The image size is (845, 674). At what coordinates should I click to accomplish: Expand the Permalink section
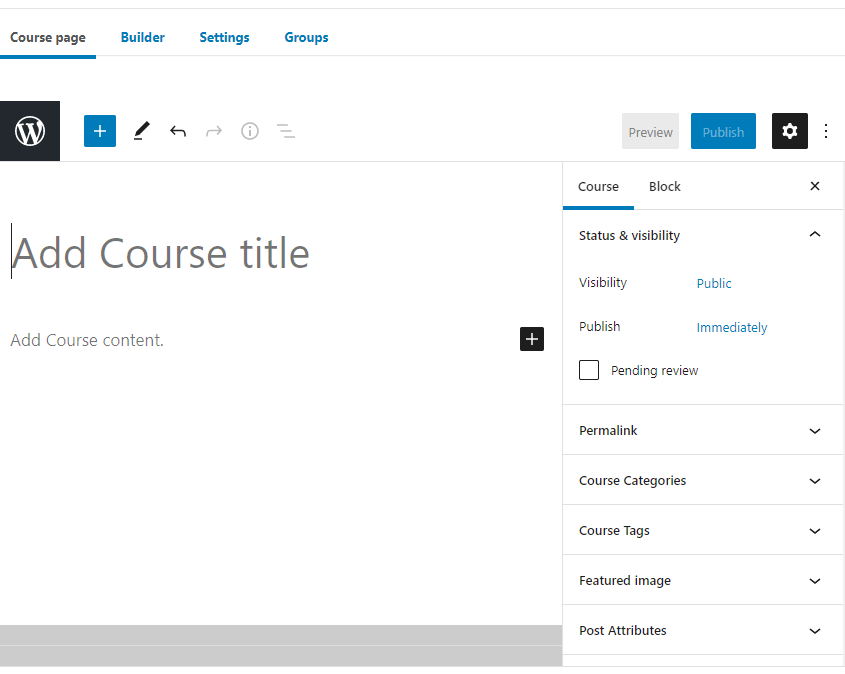(x=702, y=430)
